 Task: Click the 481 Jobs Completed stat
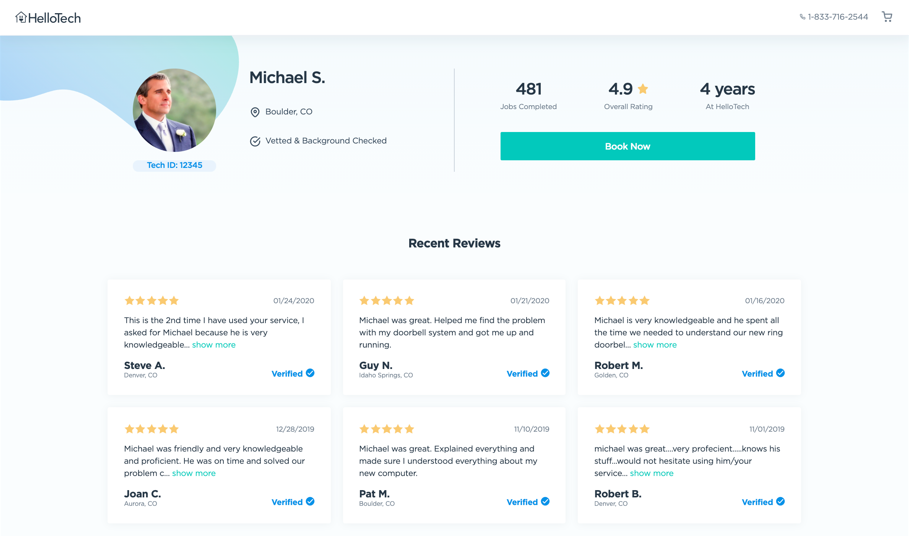pyautogui.click(x=528, y=96)
